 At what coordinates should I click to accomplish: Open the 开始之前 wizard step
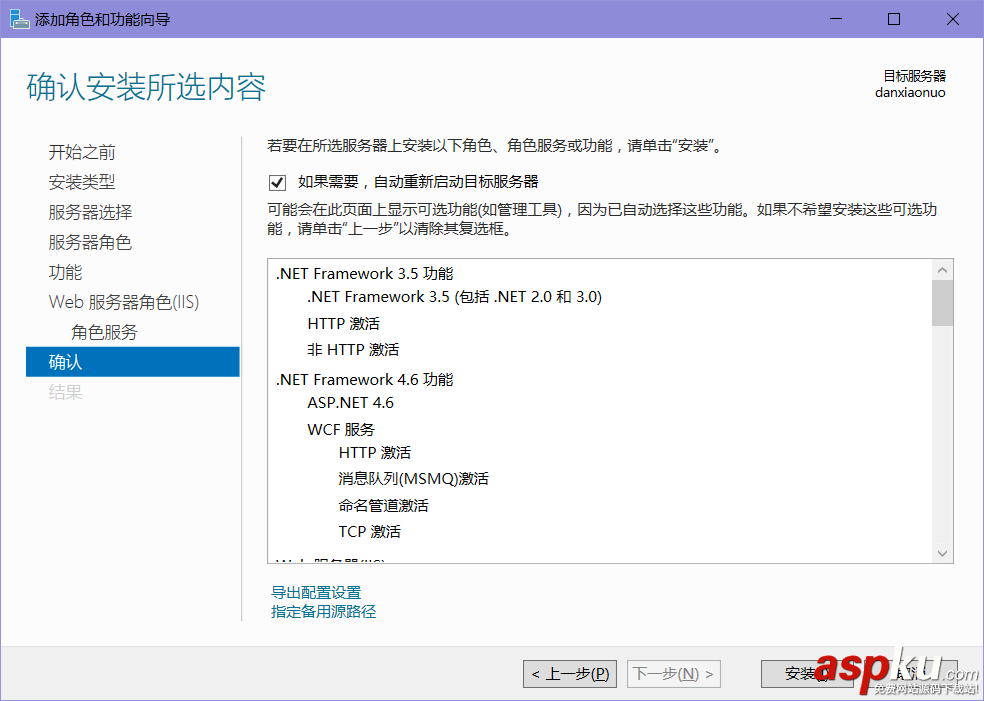(82, 152)
